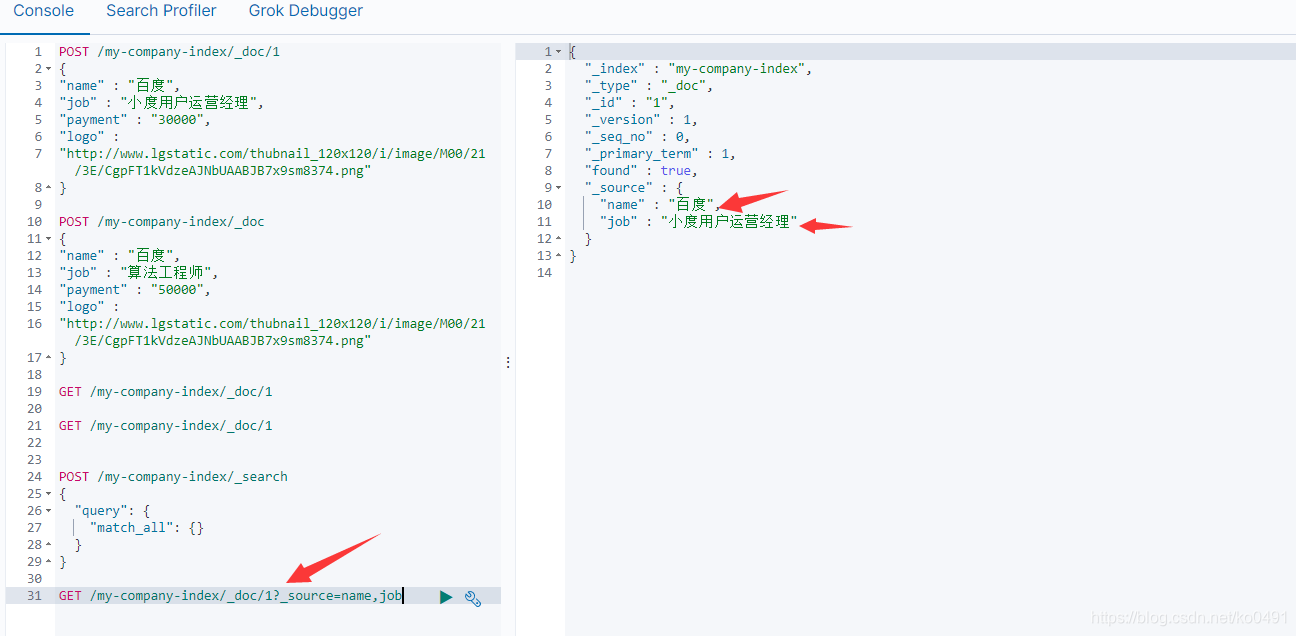
Task: Click gutter line number 14 in the response pane
Action: click(x=544, y=273)
